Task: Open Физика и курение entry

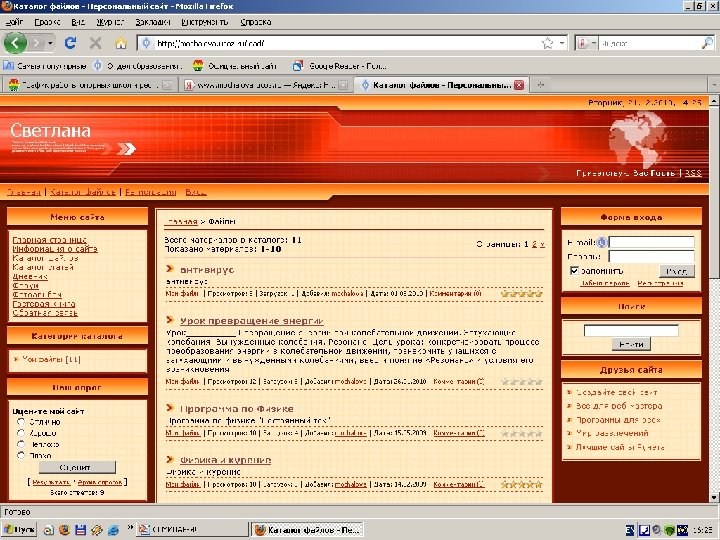Action: pyautogui.click(x=225, y=460)
